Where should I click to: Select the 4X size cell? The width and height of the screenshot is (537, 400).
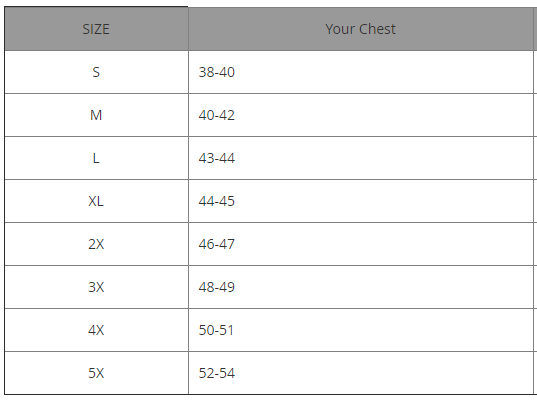pos(96,330)
